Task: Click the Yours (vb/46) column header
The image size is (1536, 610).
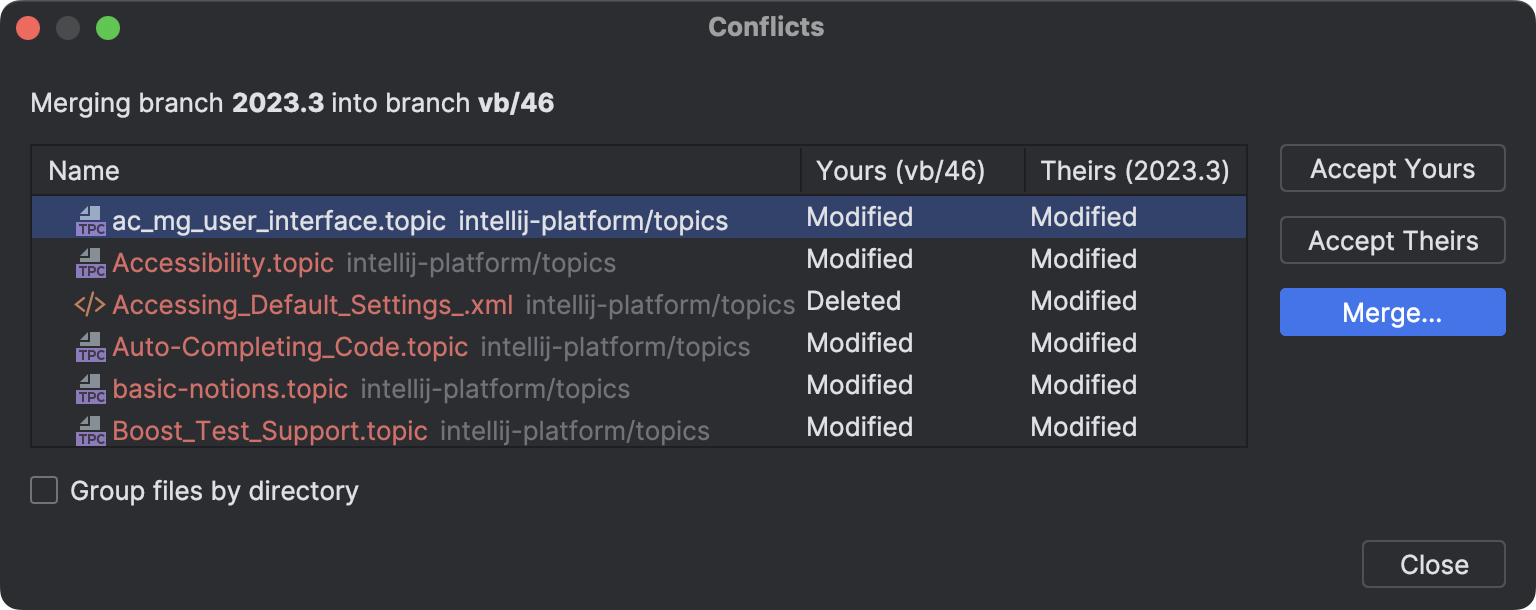Action: (898, 170)
